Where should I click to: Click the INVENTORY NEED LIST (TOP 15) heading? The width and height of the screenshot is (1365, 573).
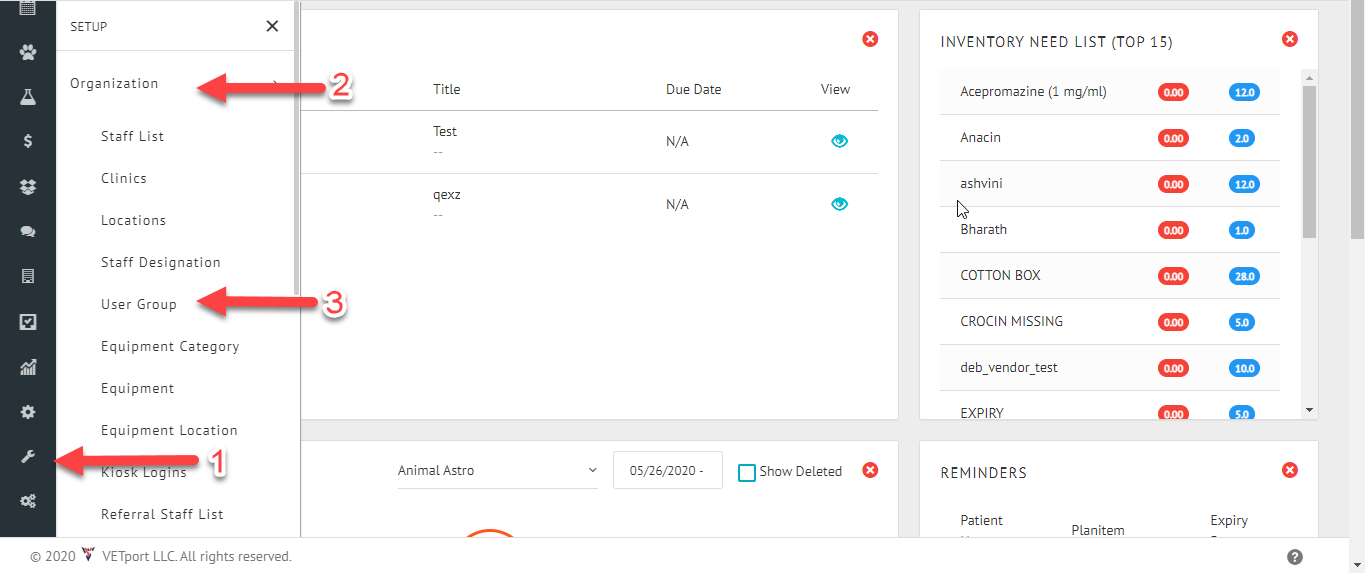point(1056,42)
